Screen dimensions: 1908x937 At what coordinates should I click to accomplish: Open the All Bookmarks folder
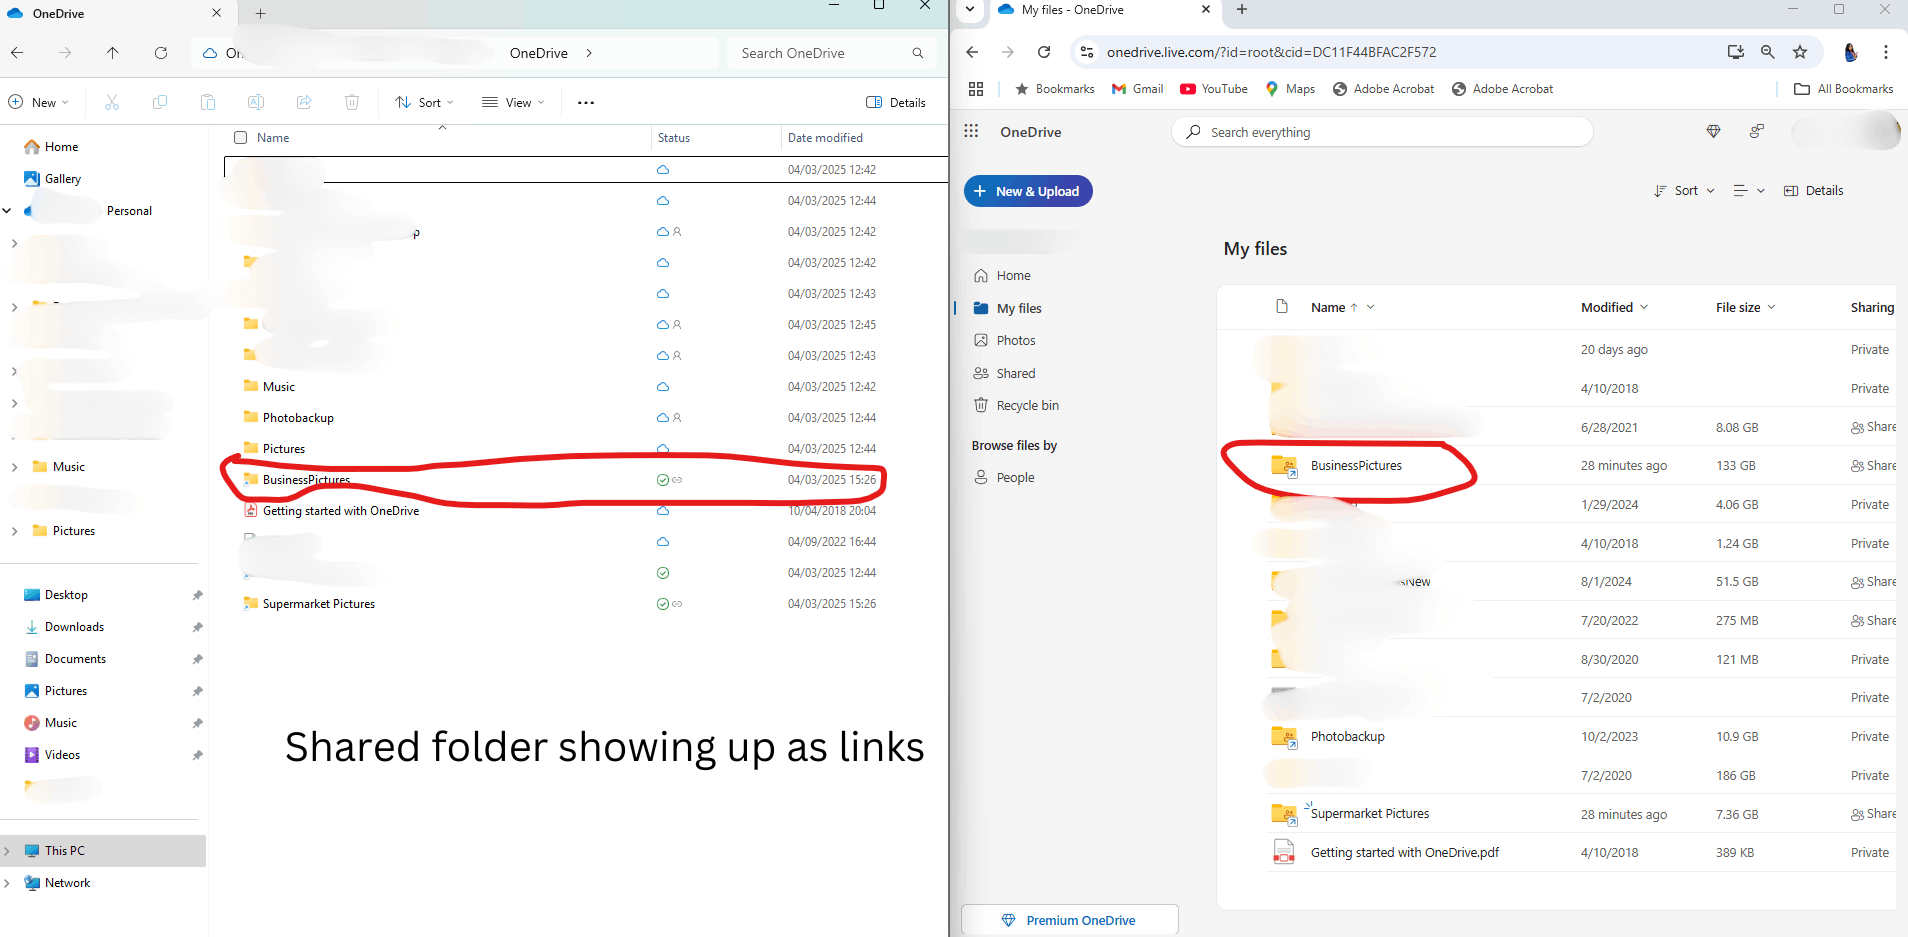click(x=1844, y=89)
